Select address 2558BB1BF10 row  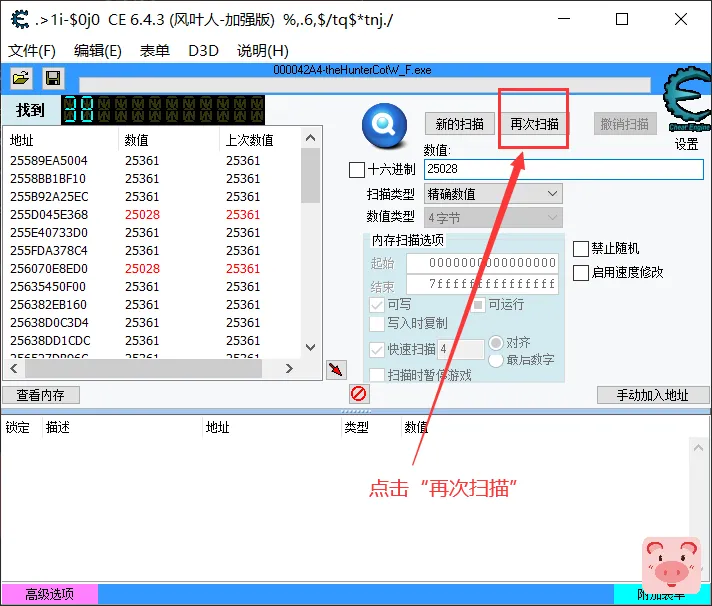pyautogui.click(x=152, y=179)
